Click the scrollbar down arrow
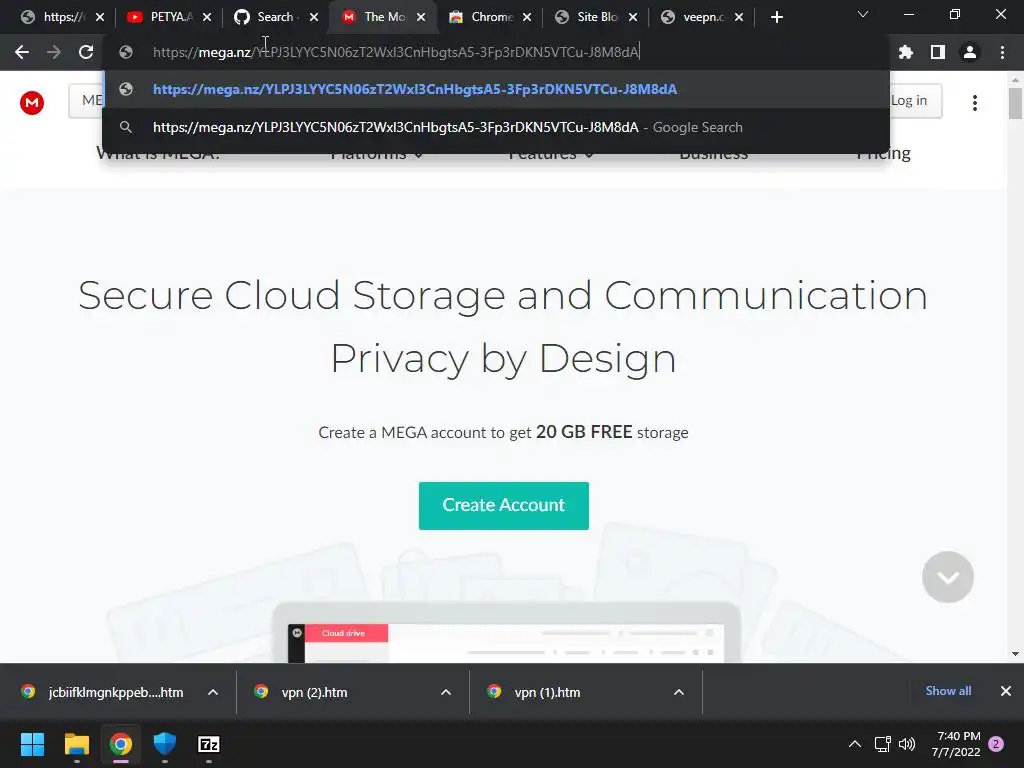 point(1015,654)
